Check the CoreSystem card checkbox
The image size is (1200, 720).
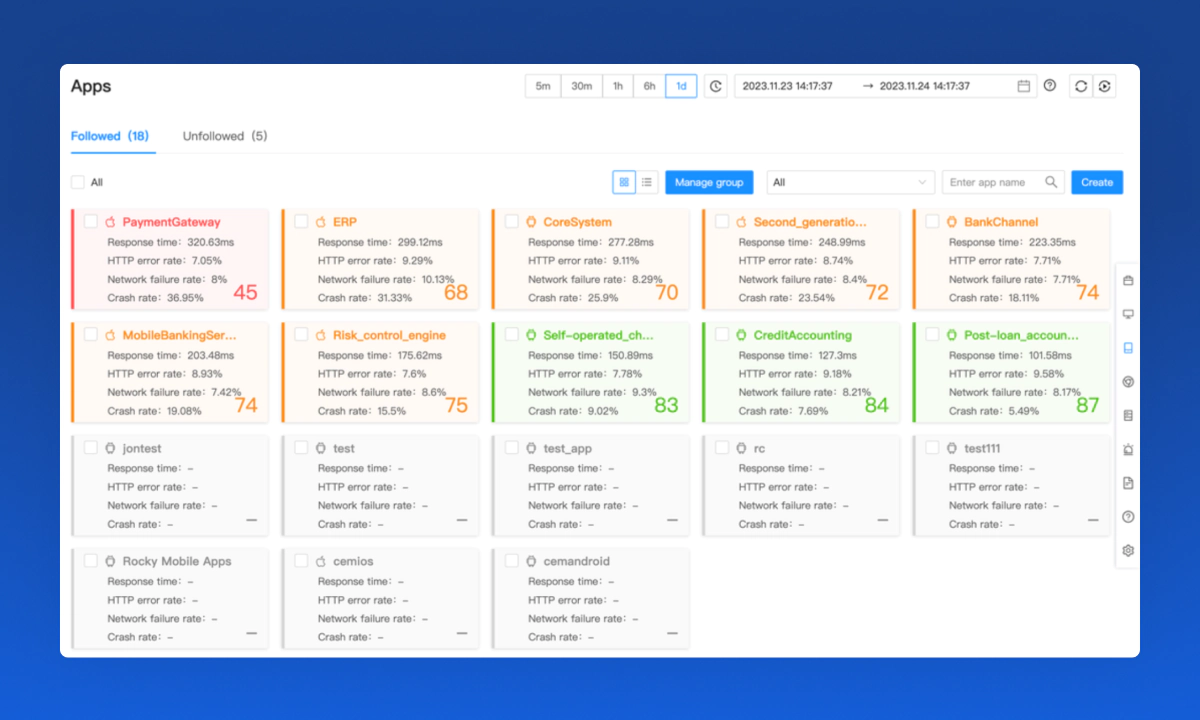[512, 221]
